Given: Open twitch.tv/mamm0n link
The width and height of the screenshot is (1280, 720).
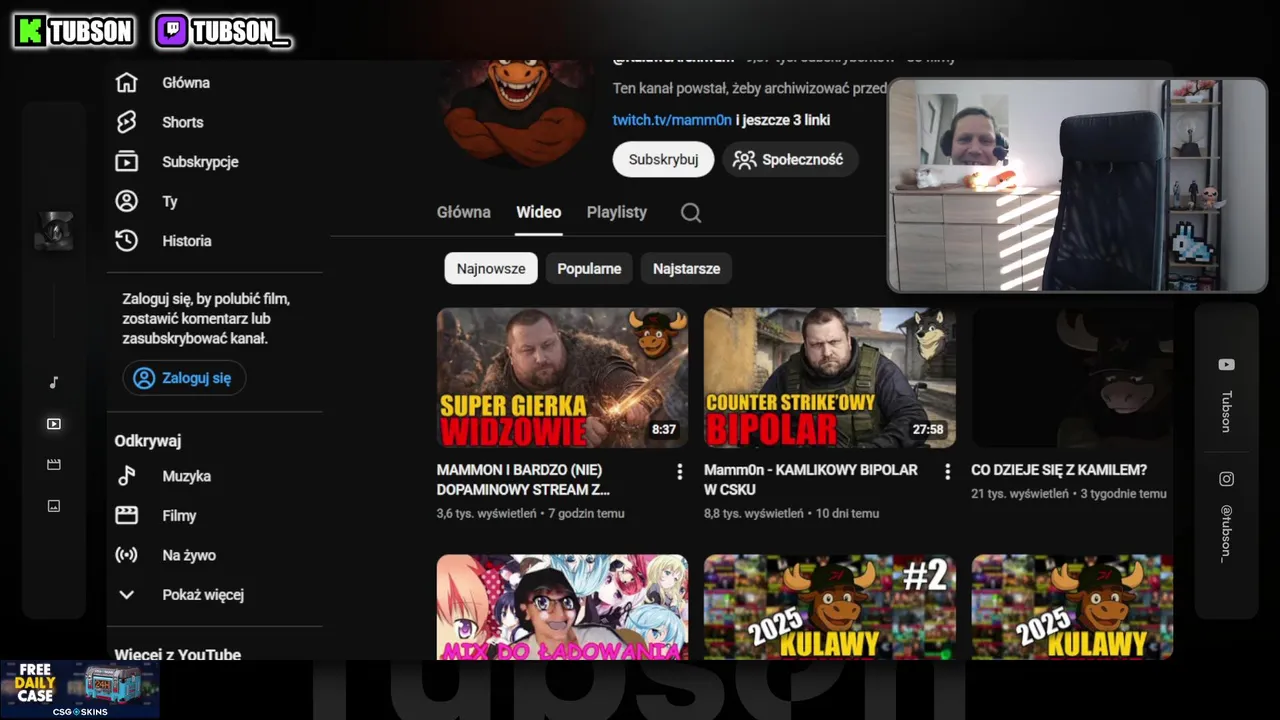Looking at the screenshot, I should (x=672, y=120).
